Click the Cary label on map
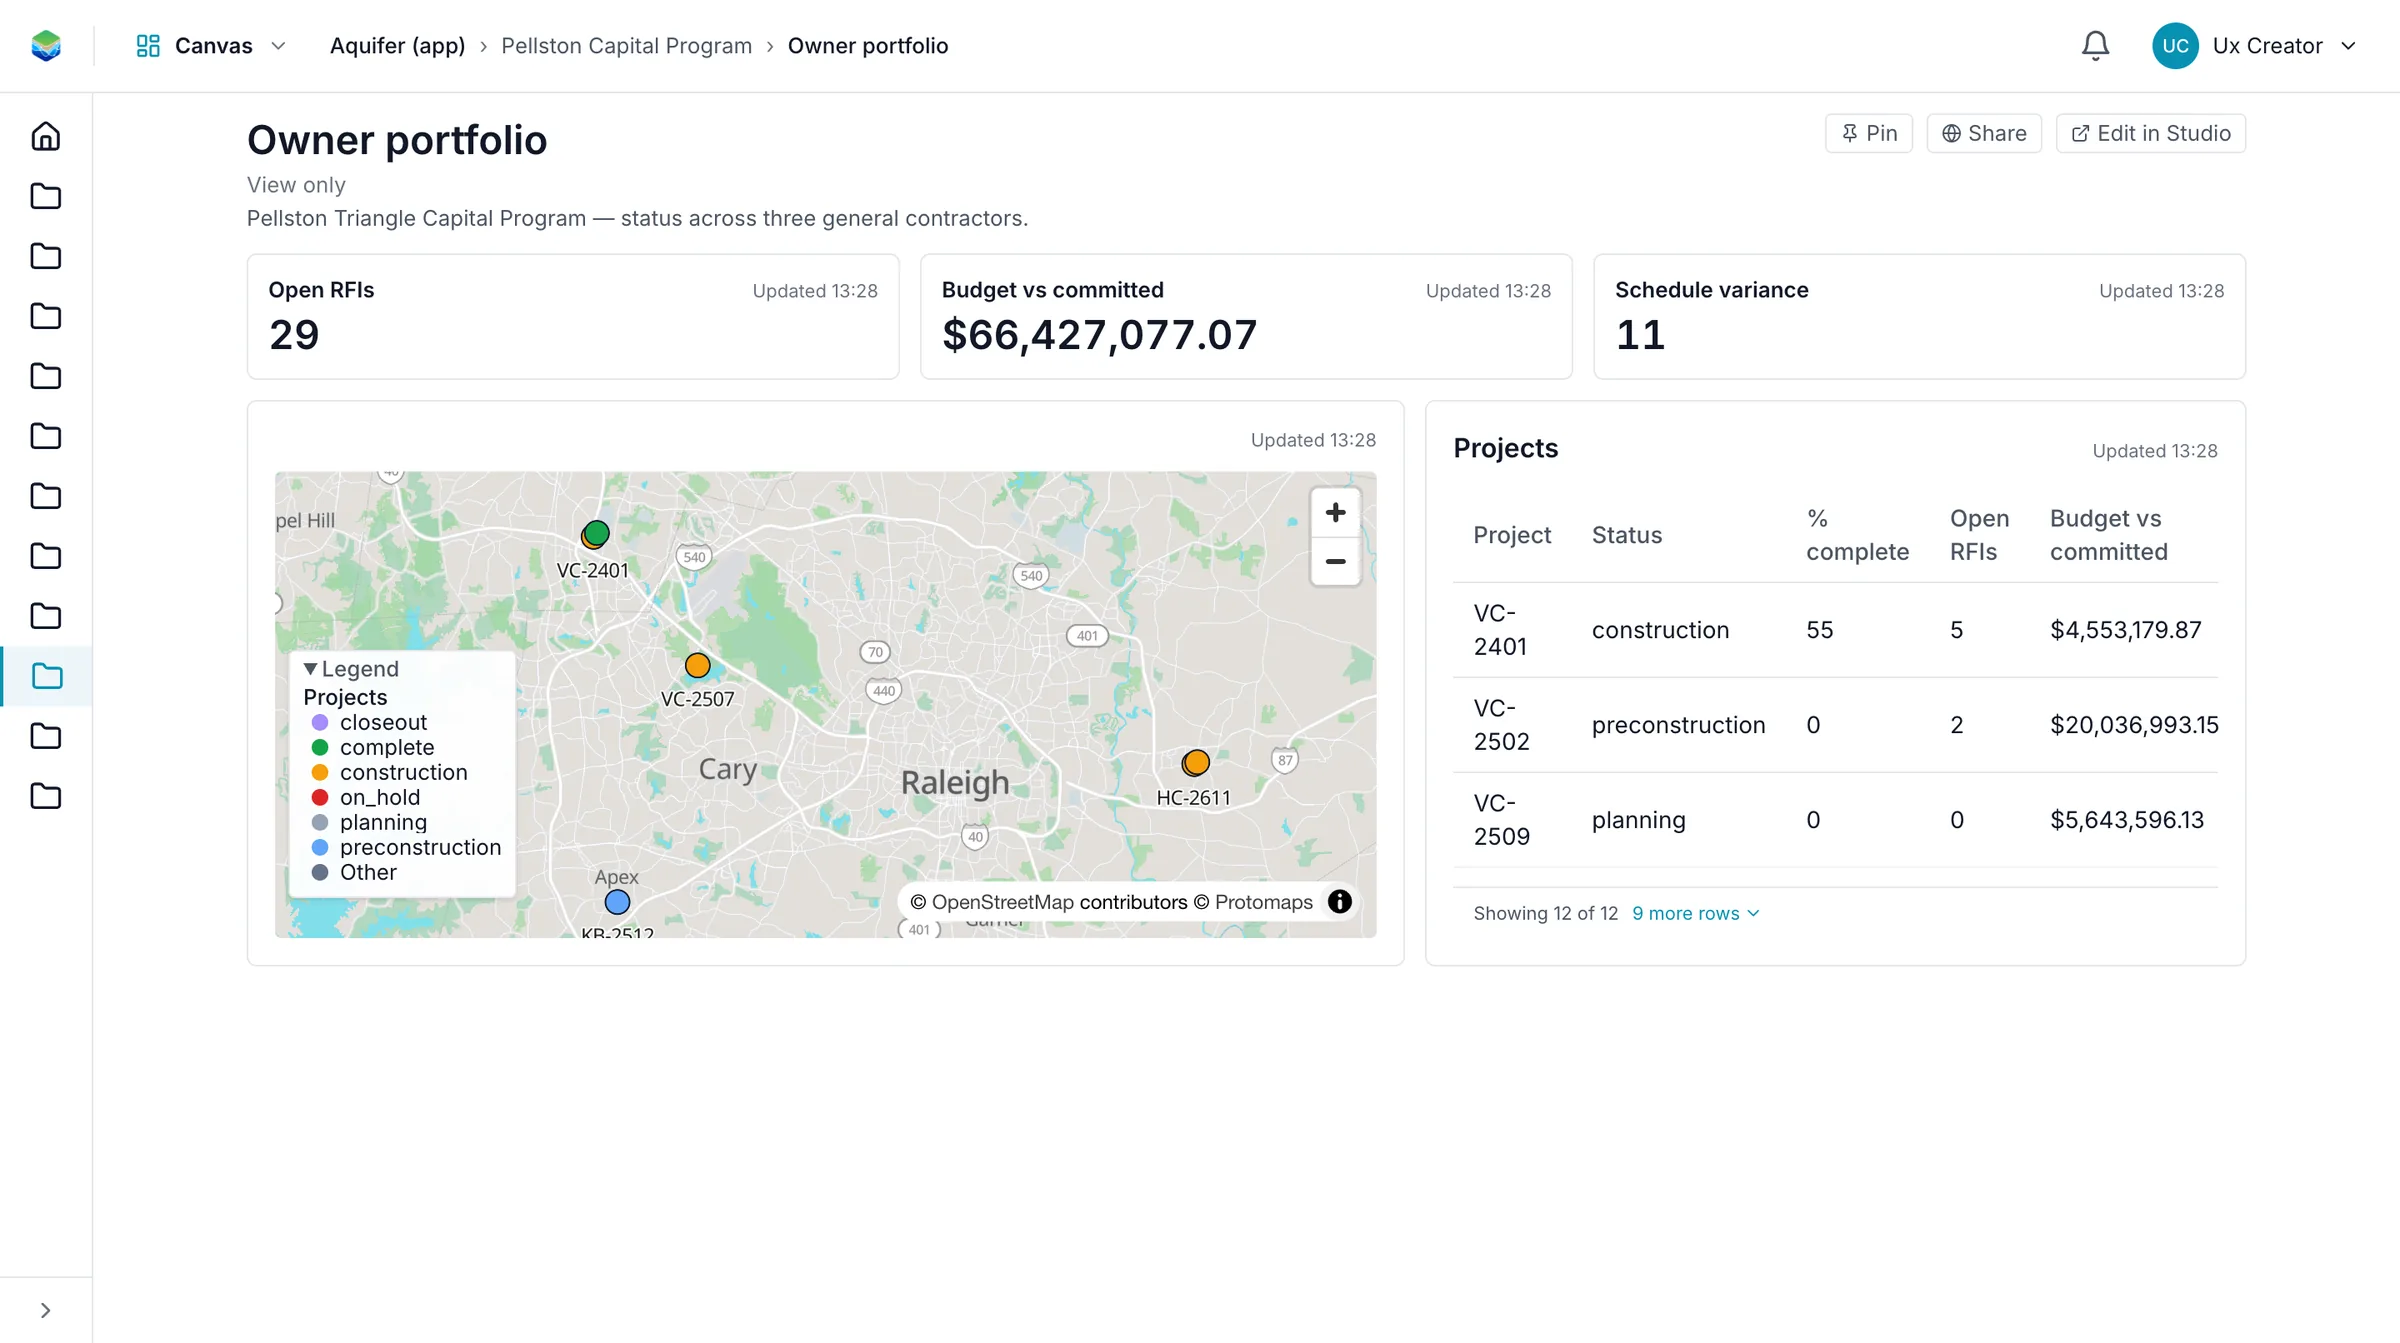 click(727, 769)
